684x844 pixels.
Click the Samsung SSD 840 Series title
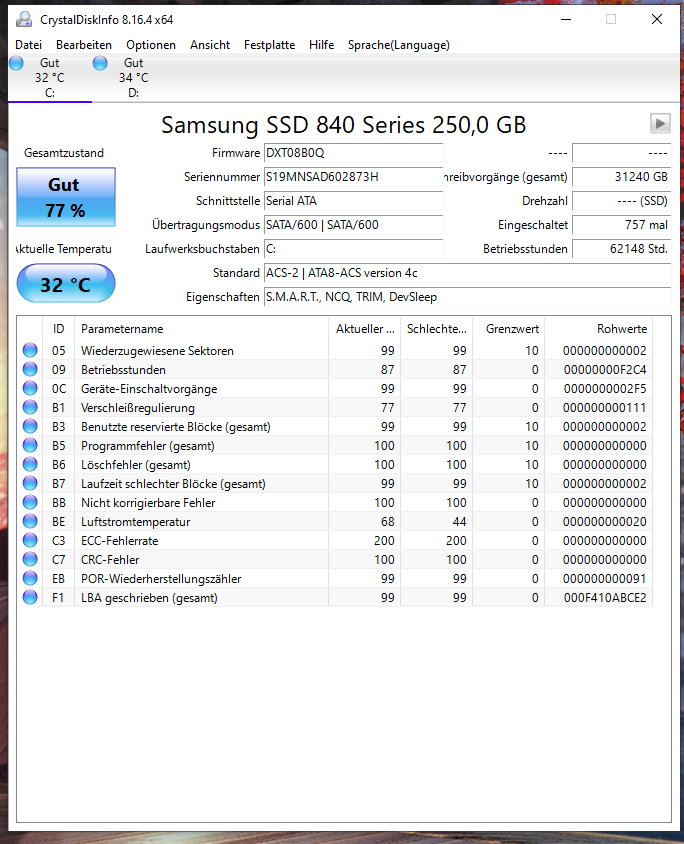click(343, 125)
